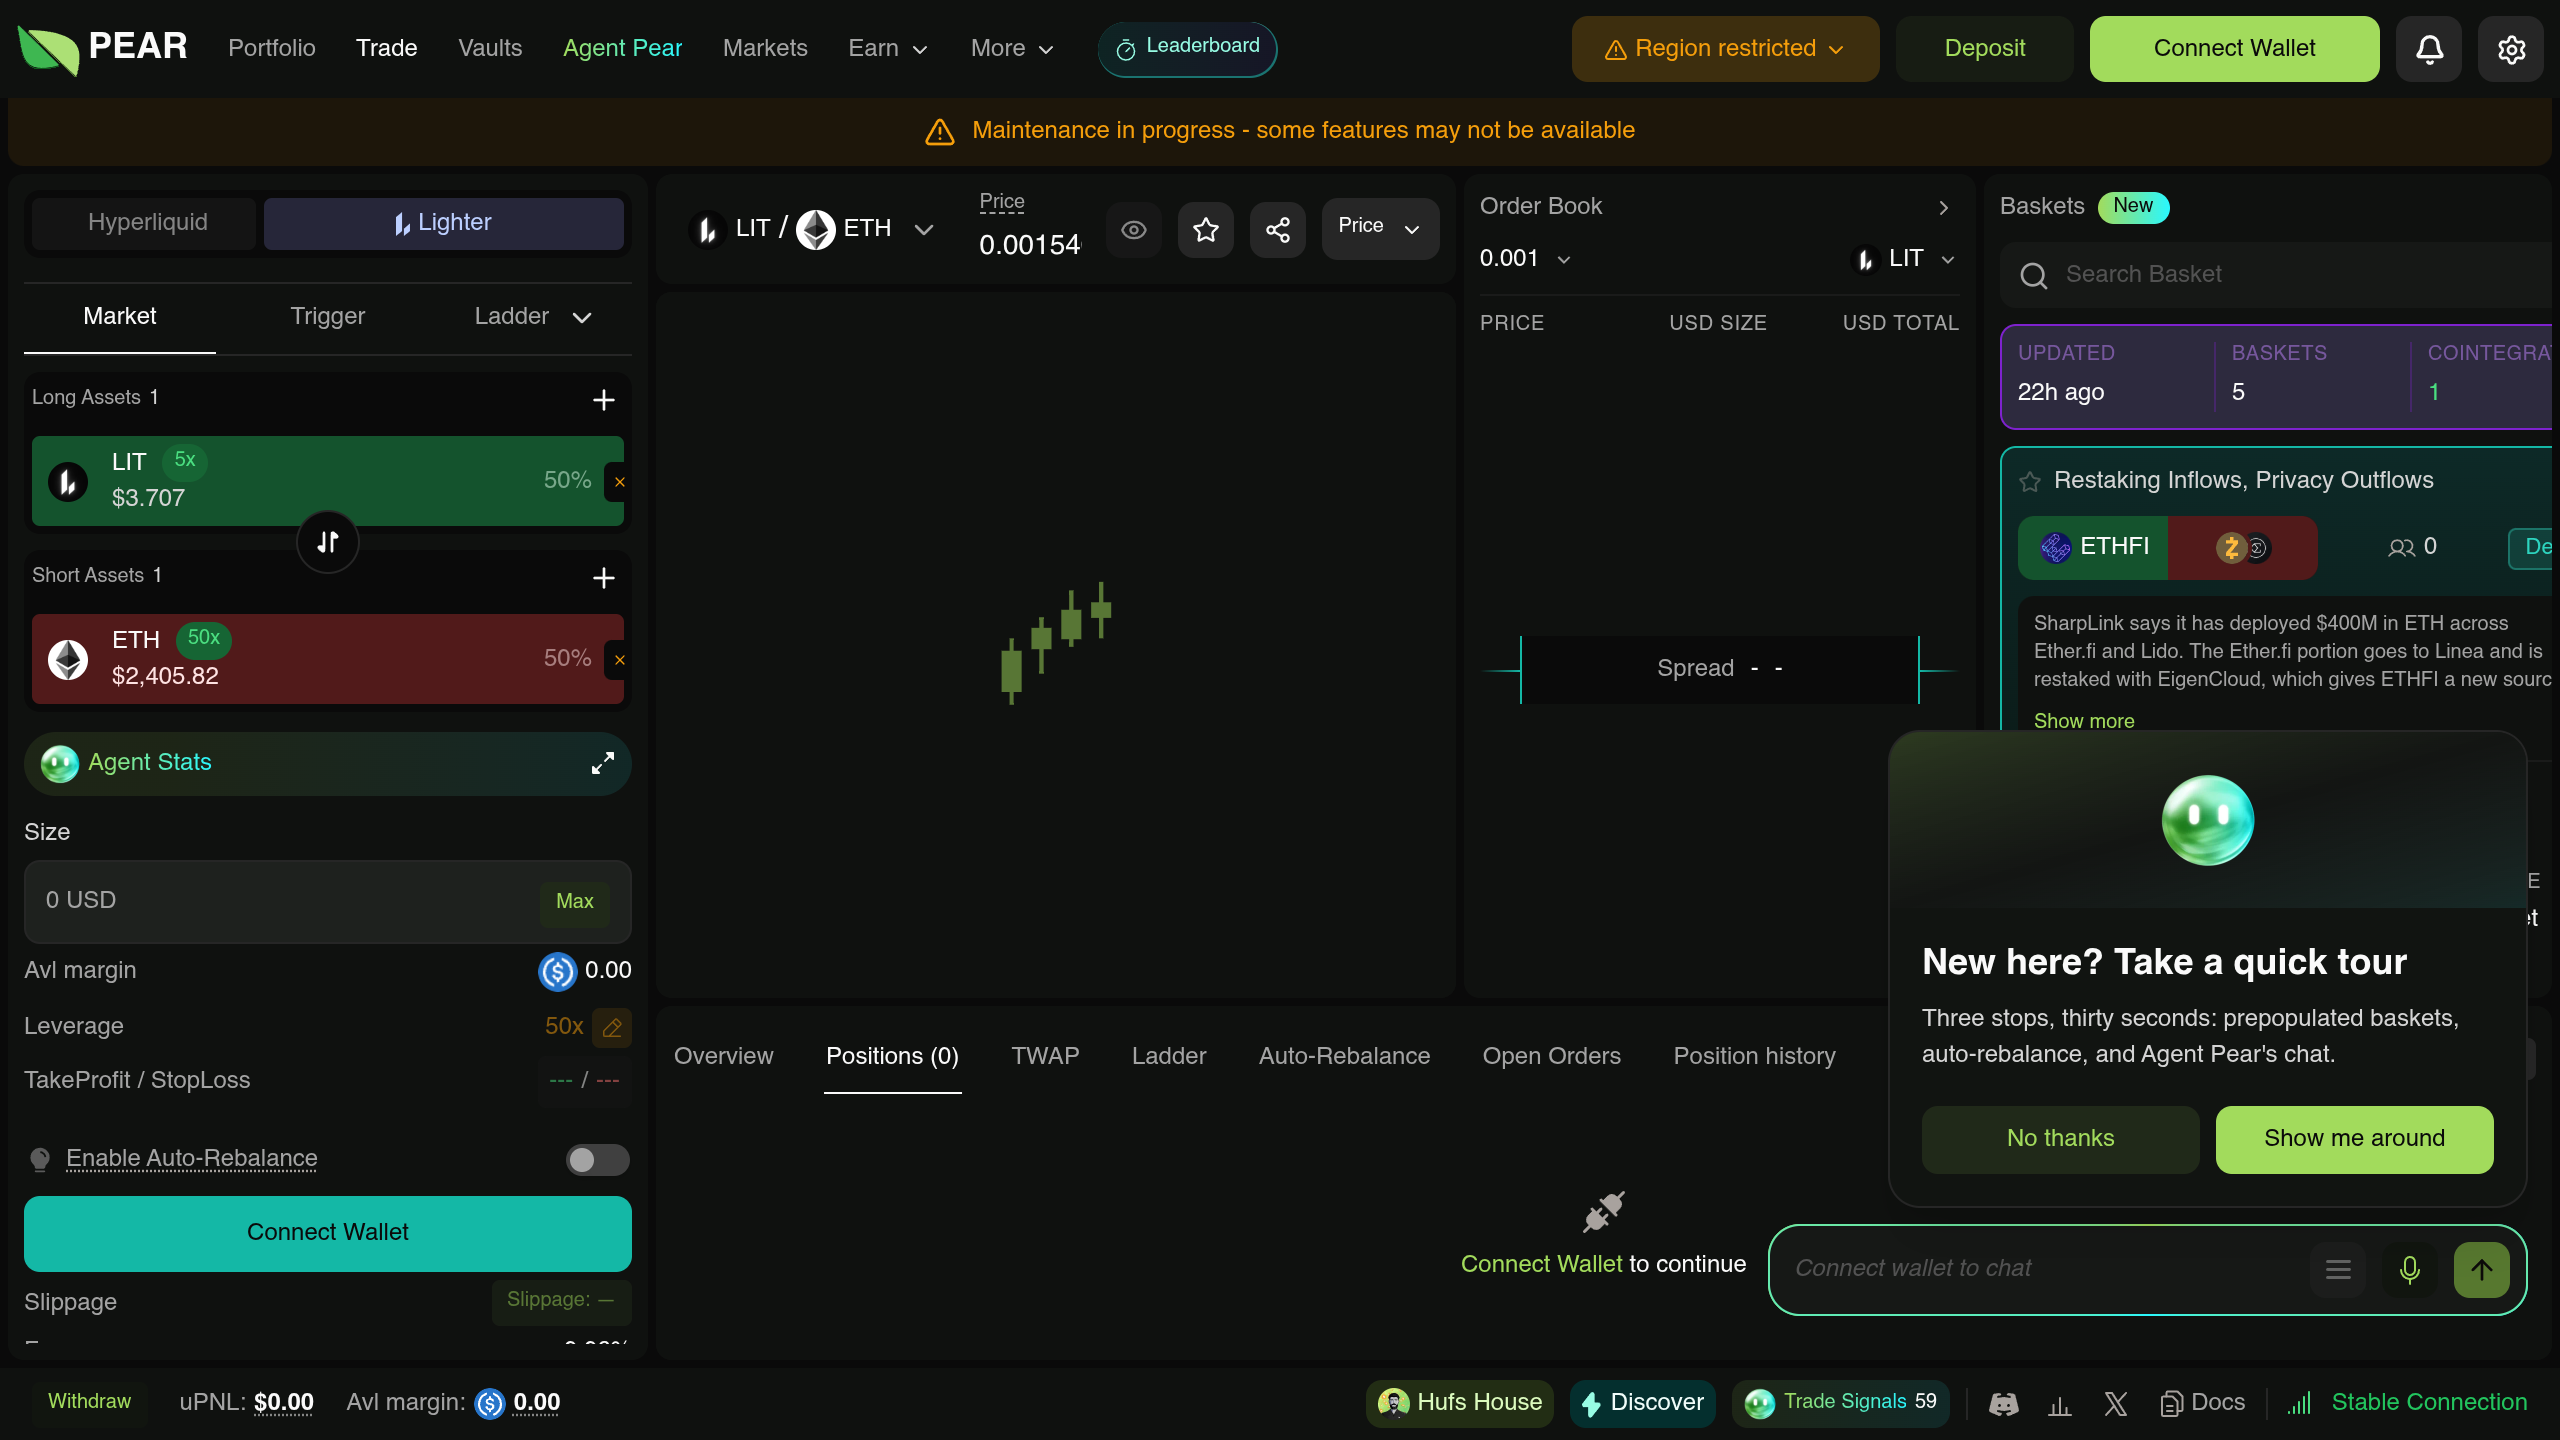Favorite the LIT/ETH pair with star
The image size is (2560, 1440).
1206,230
